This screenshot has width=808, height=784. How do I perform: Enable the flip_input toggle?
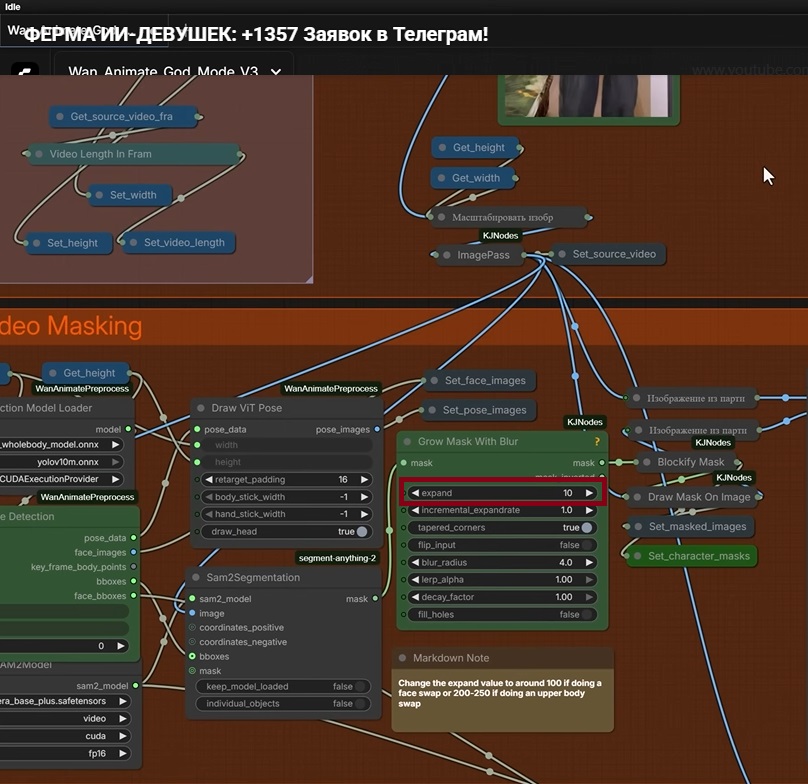[586, 545]
